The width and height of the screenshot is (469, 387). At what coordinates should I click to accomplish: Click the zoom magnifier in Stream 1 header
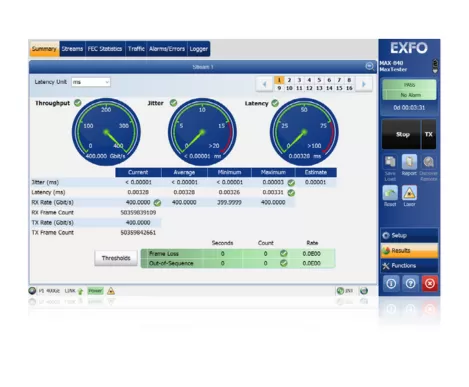point(369,66)
